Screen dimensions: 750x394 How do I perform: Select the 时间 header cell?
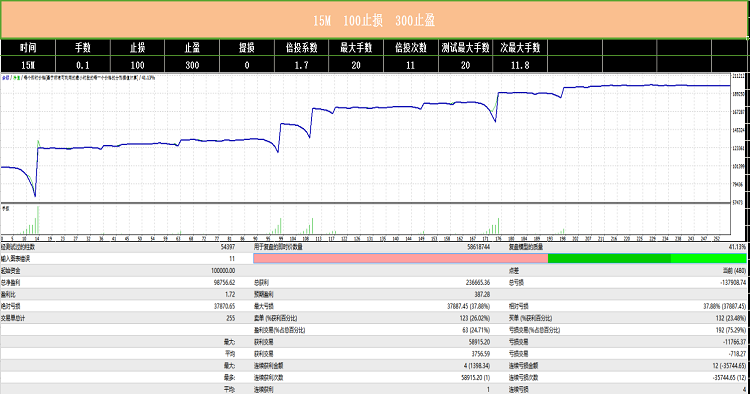[x=28, y=48]
